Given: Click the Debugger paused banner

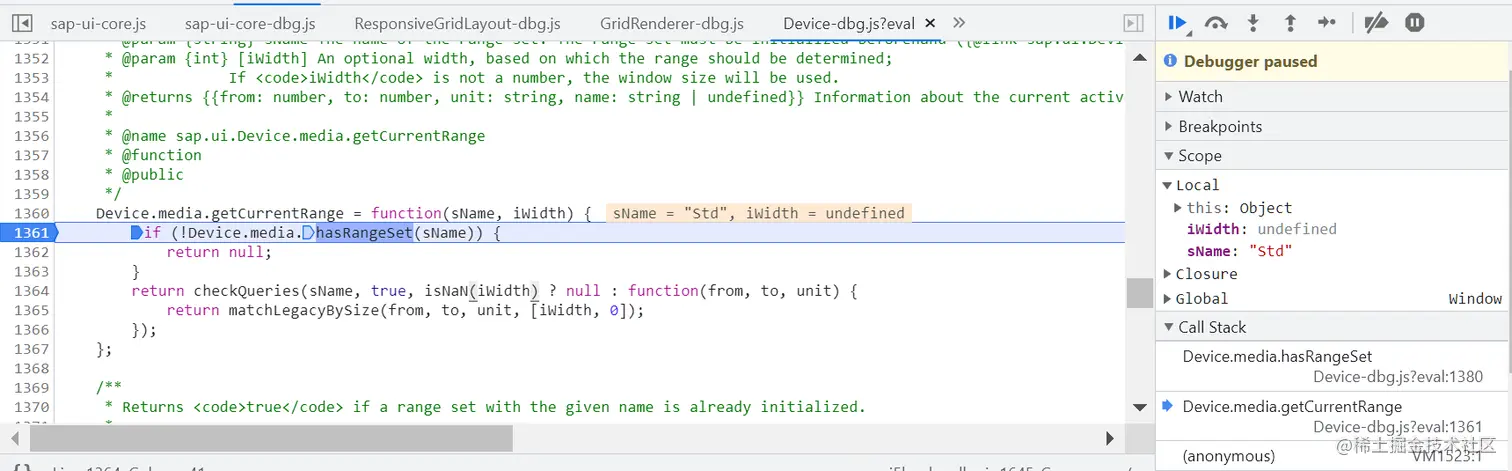Looking at the screenshot, I should point(1333,61).
